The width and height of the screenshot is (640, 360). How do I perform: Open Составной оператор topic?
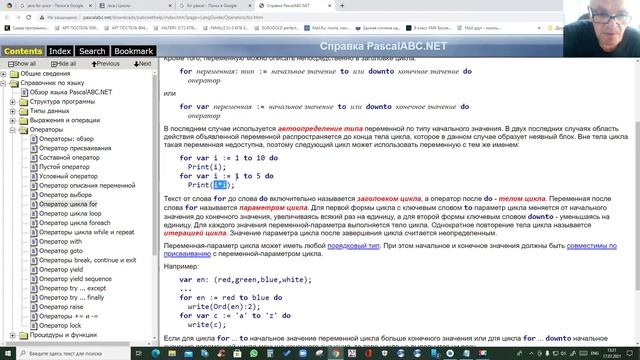pyautogui.click(x=69, y=158)
